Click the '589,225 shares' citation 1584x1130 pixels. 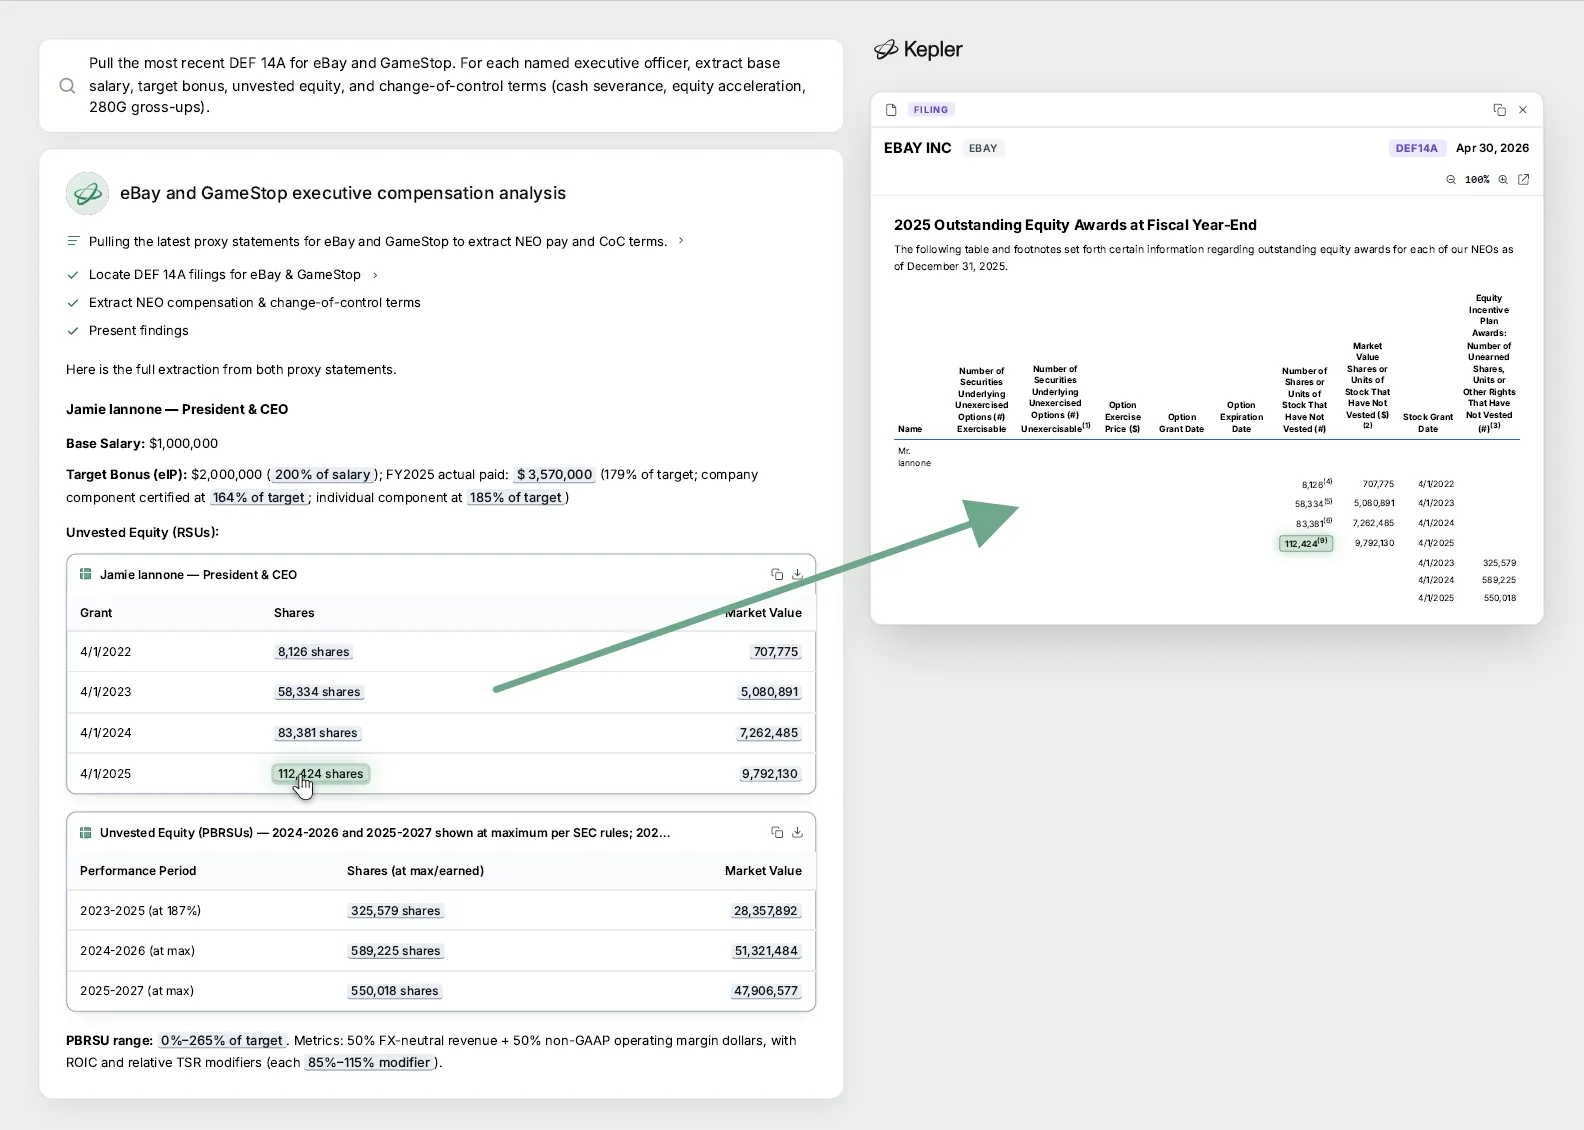[395, 951]
